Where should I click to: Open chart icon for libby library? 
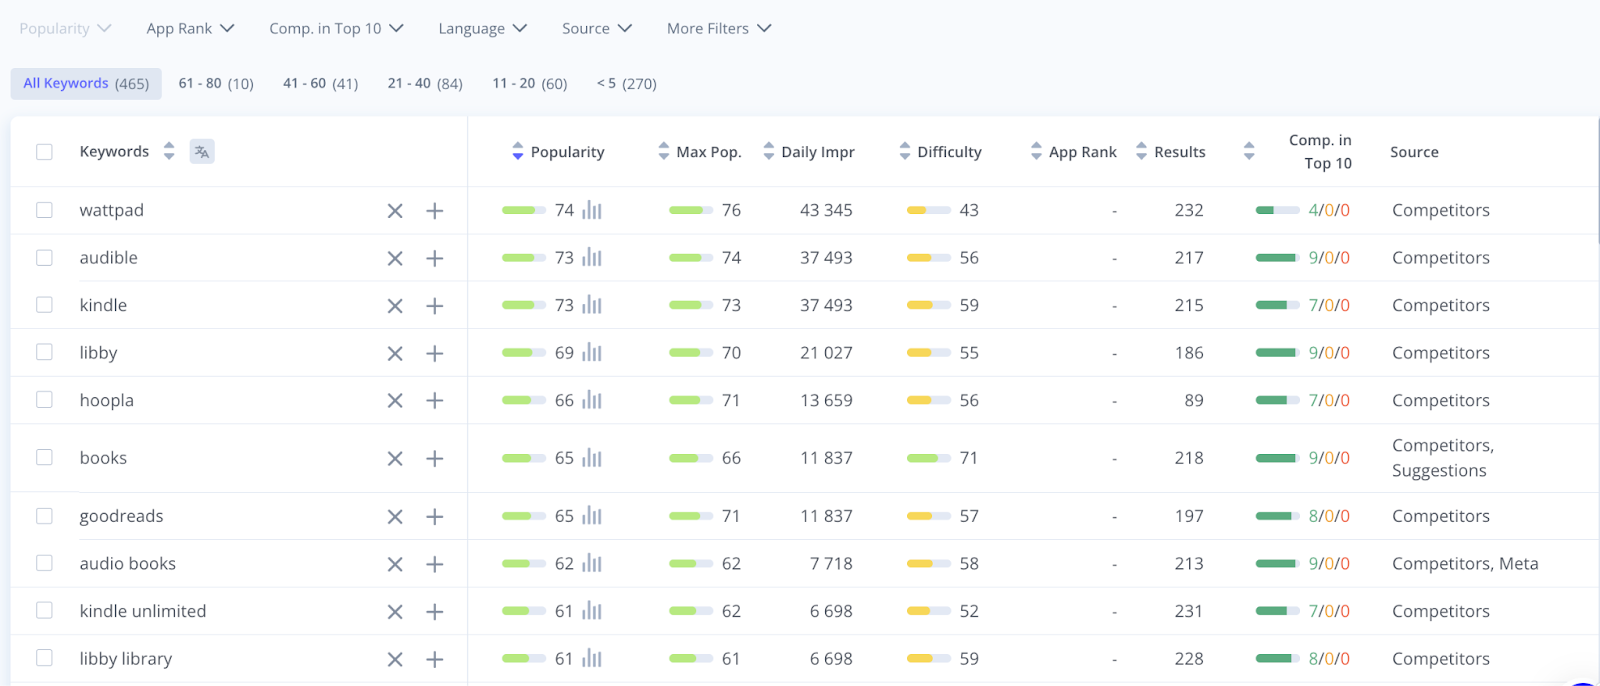pyautogui.click(x=592, y=659)
